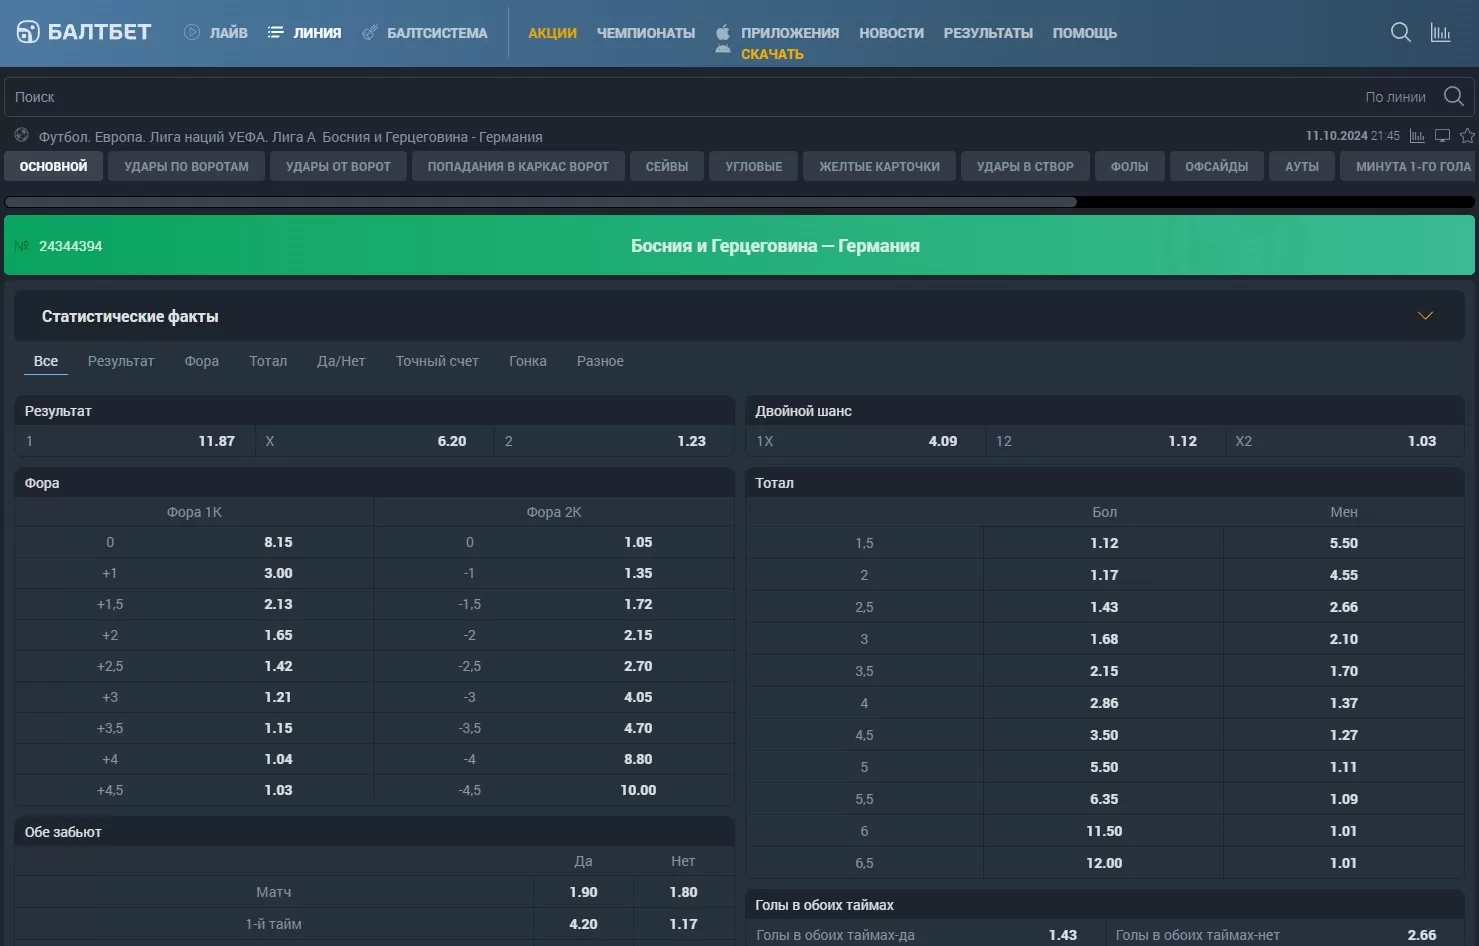Screen dimensions: 1479x946
Task: Open the Чемпионаты link in header
Action: click(645, 33)
